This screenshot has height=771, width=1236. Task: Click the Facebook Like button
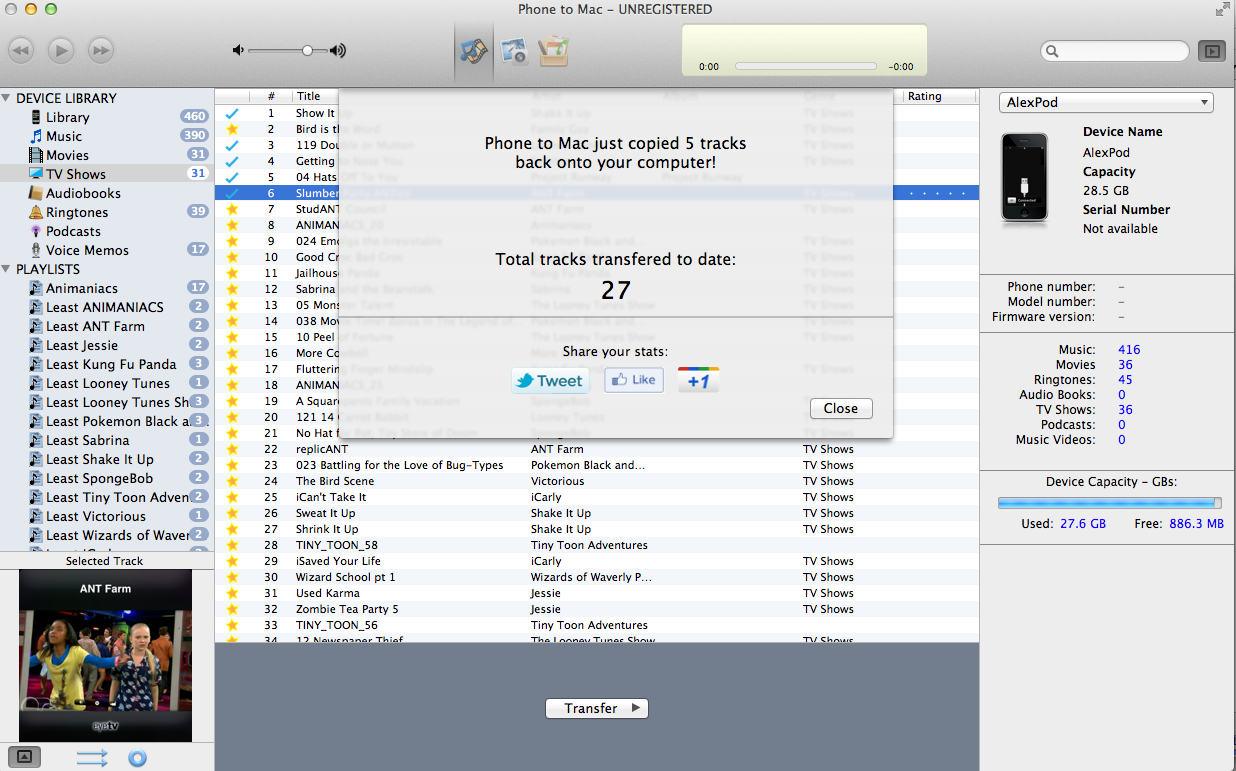[x=634, y=380]
